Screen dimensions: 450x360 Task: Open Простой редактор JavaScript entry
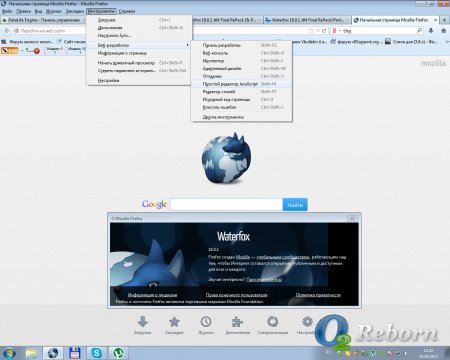(x=242, y=84)
